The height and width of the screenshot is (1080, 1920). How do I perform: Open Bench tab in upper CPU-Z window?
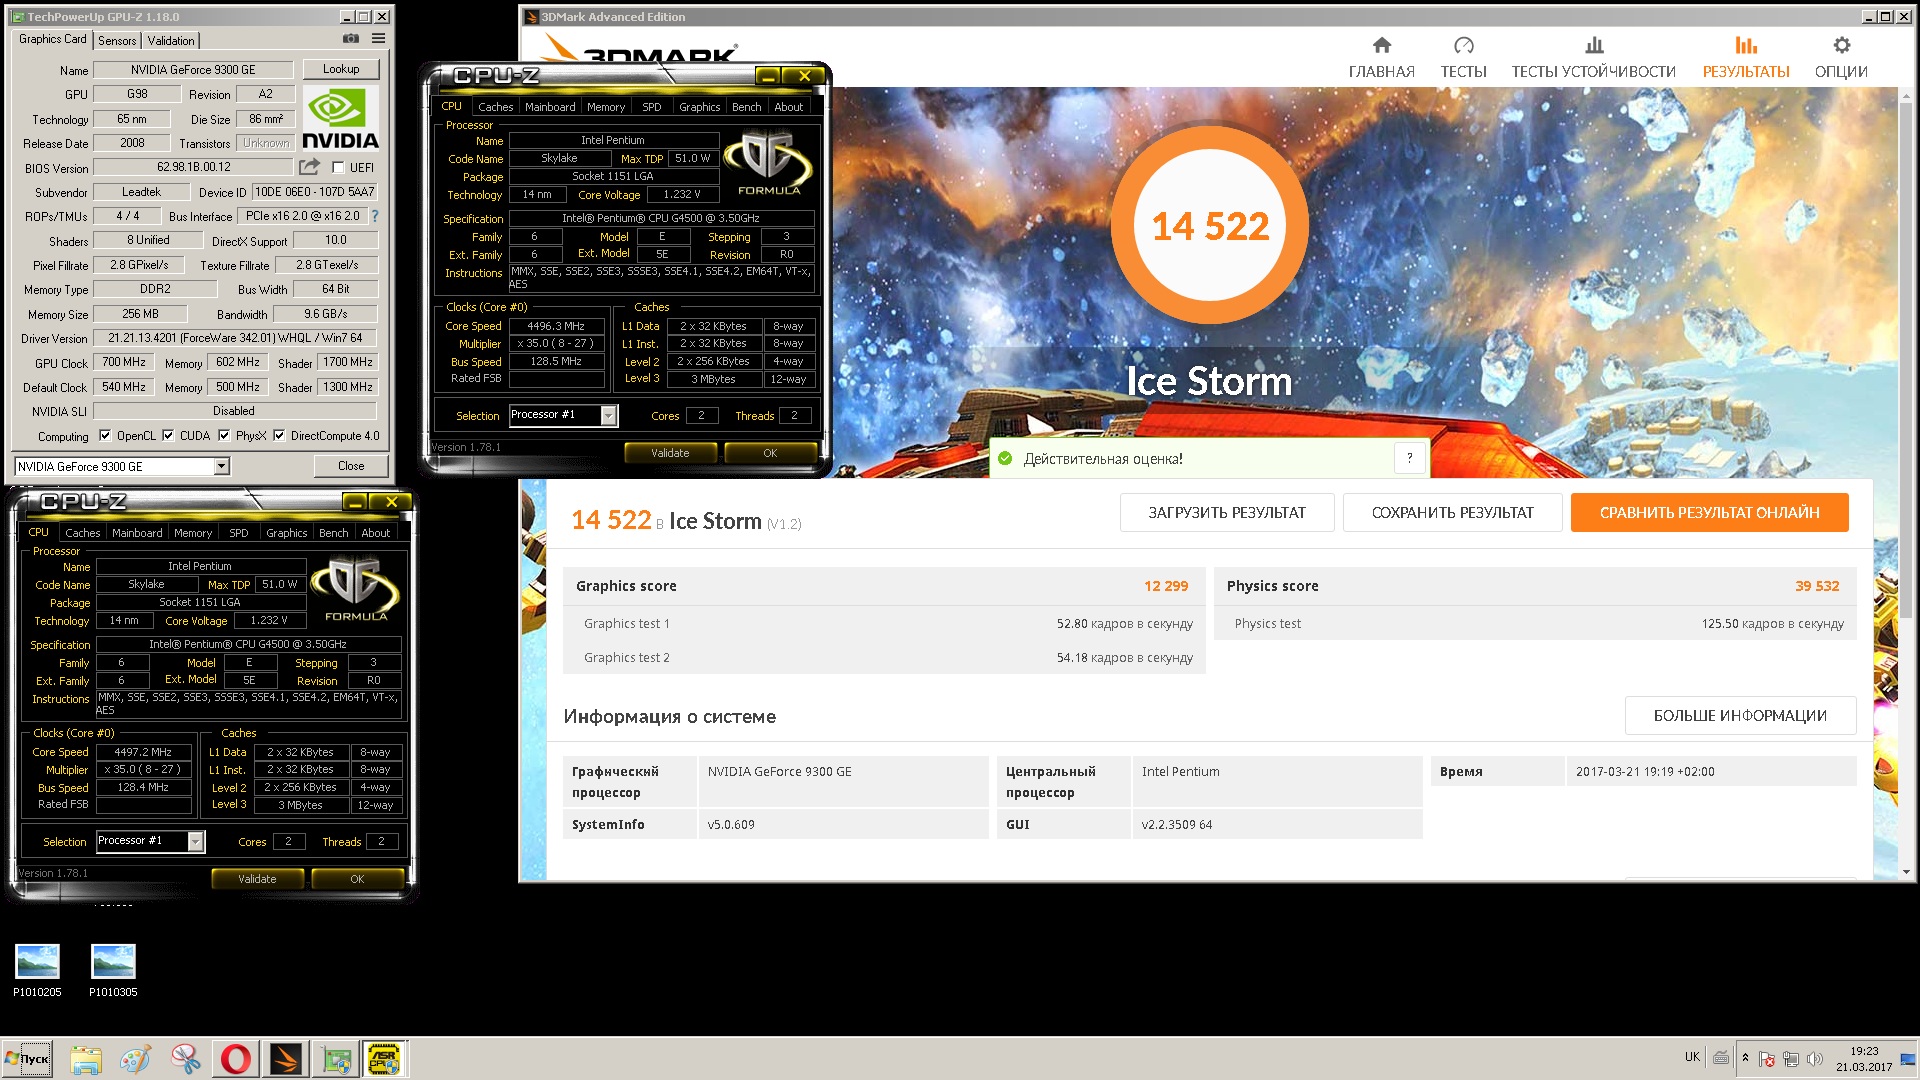tap(746, 107)
